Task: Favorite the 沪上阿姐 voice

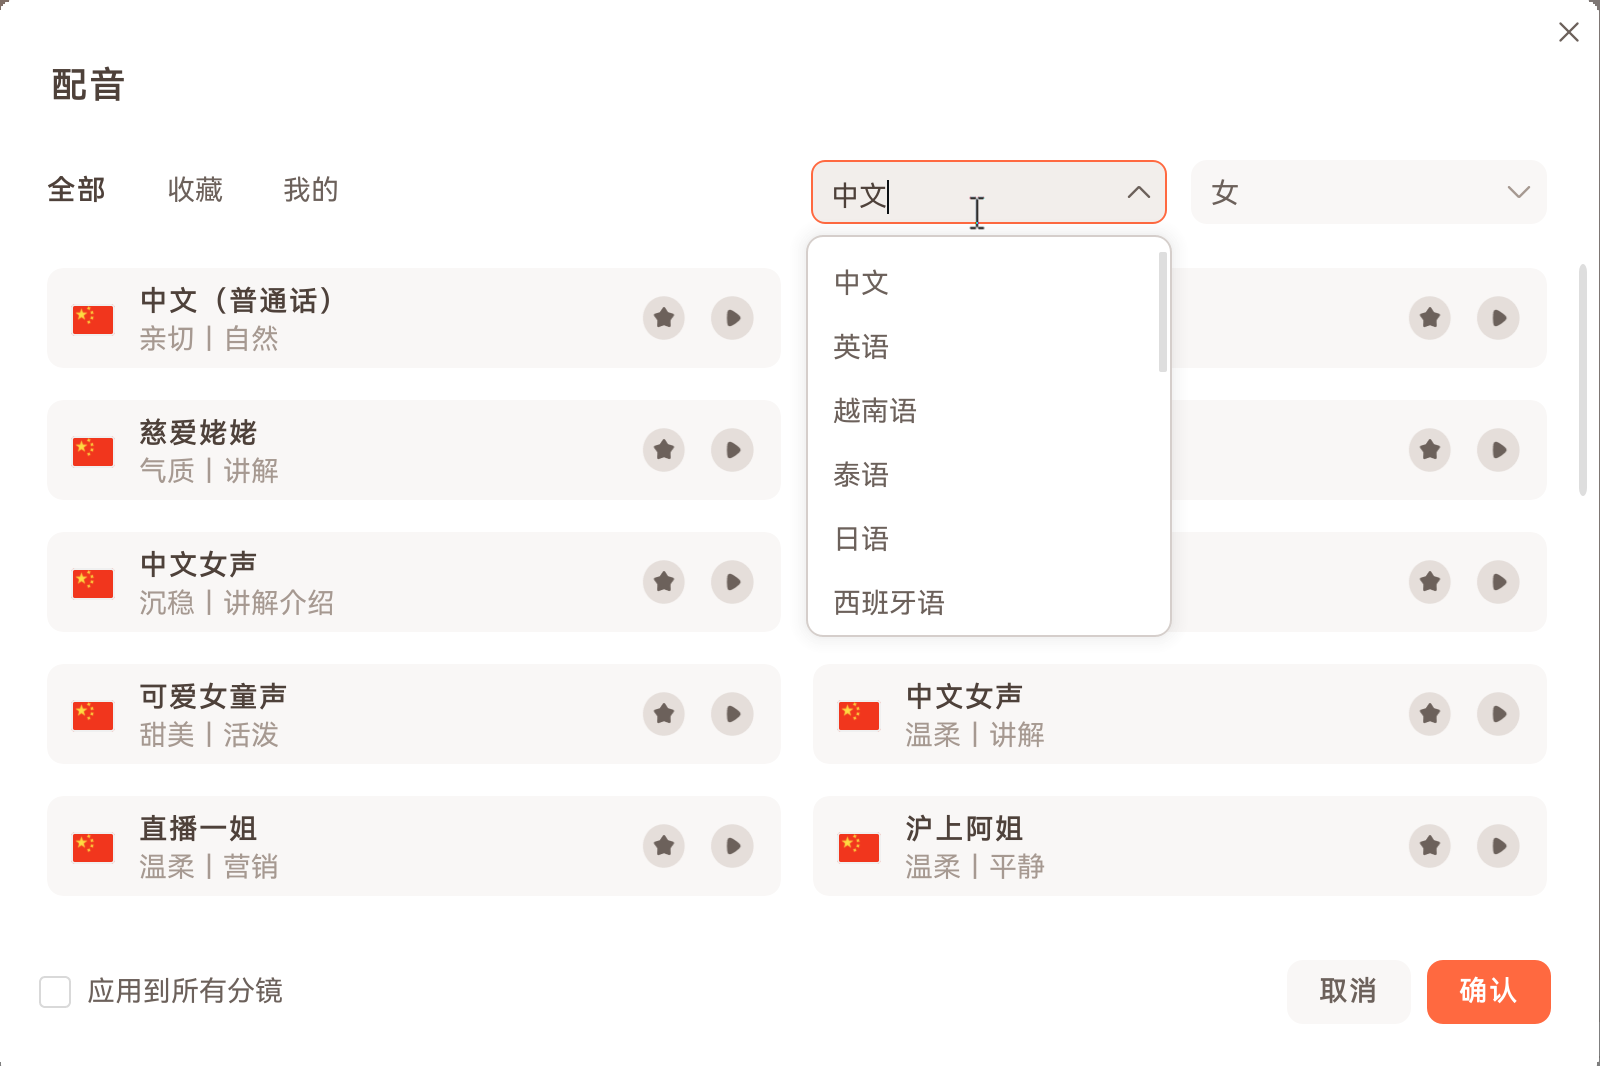Action: [1430, 846]
